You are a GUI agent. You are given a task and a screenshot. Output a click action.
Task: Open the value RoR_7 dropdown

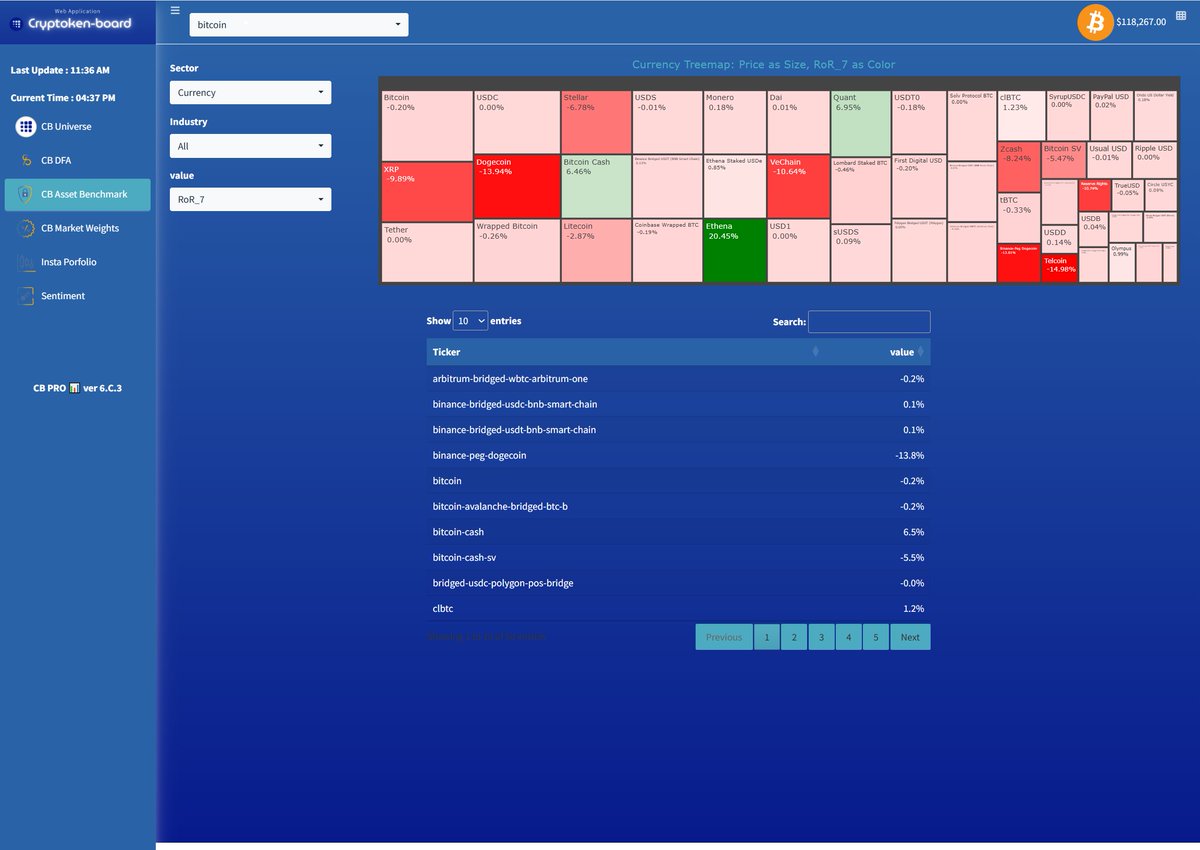pyautogui.click(x=250, y=200)
